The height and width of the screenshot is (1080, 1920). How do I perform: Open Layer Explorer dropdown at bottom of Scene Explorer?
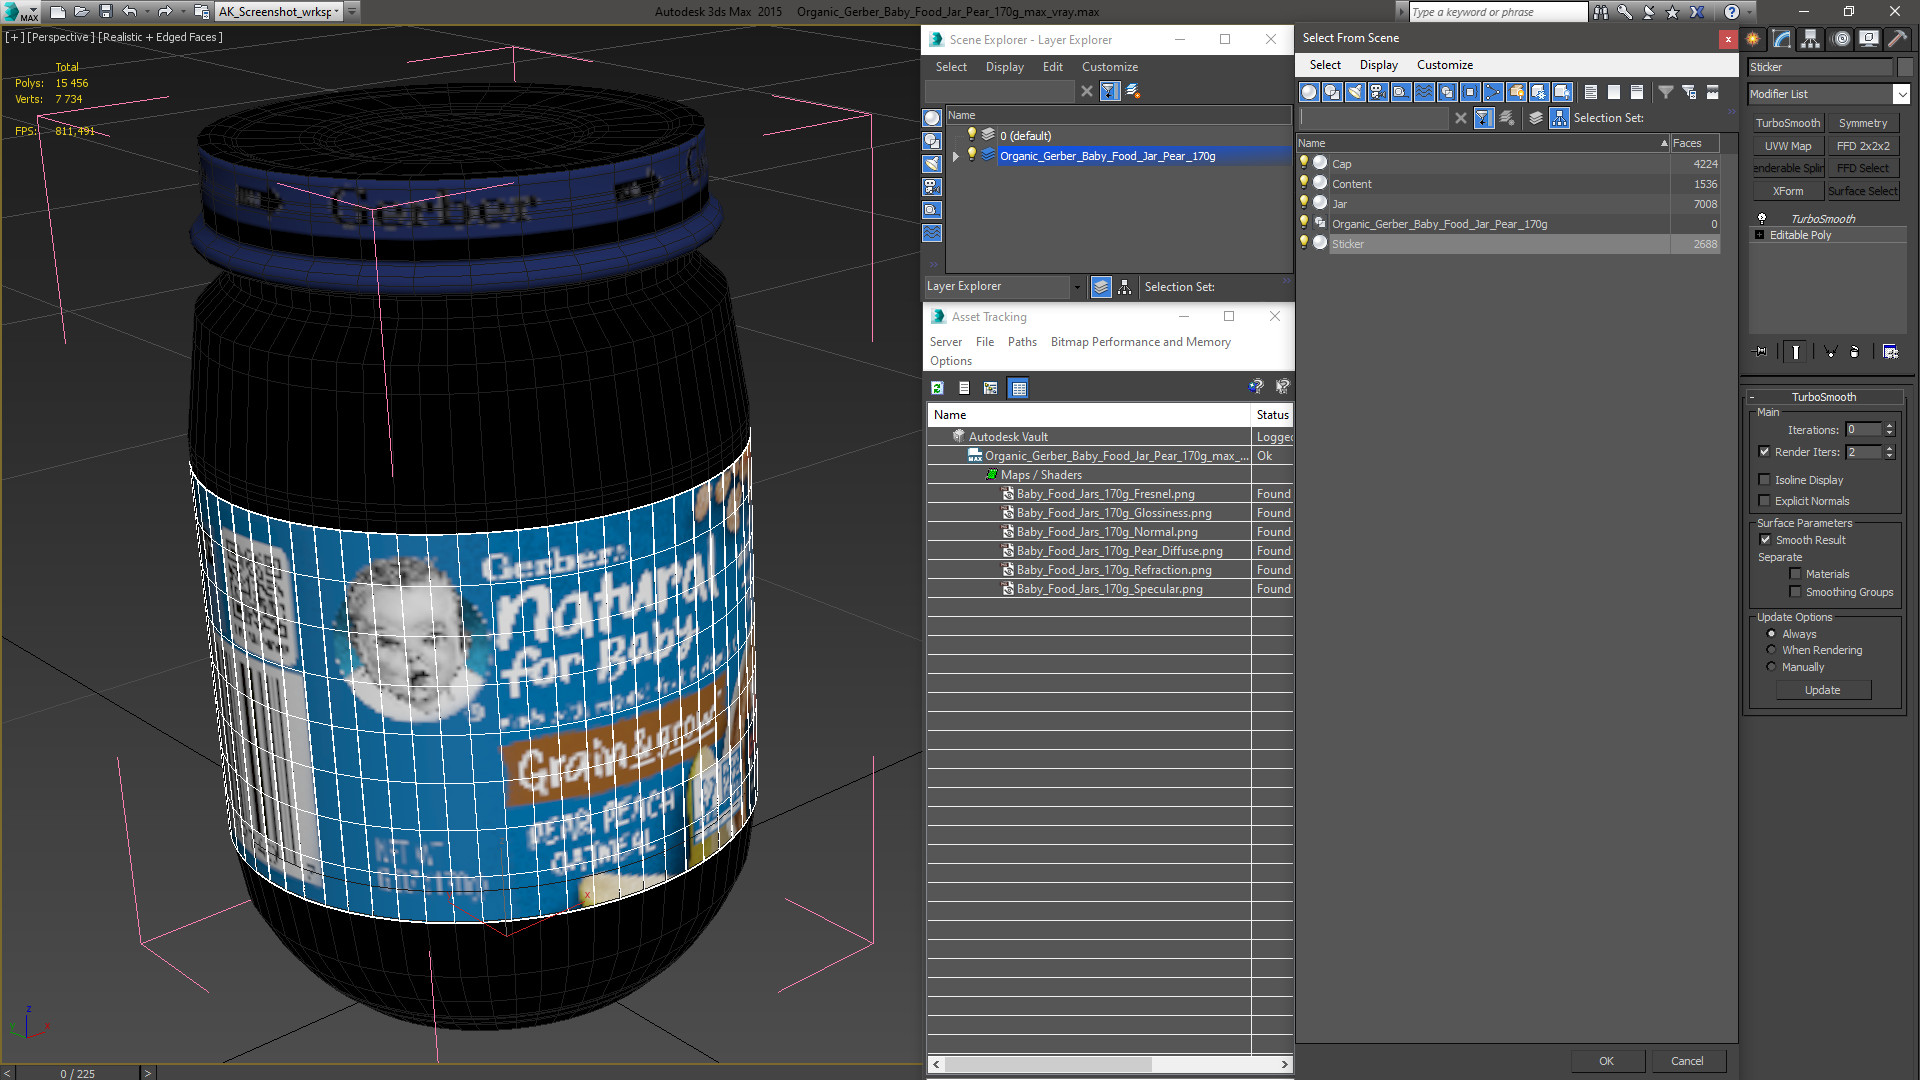[1077, 287]
